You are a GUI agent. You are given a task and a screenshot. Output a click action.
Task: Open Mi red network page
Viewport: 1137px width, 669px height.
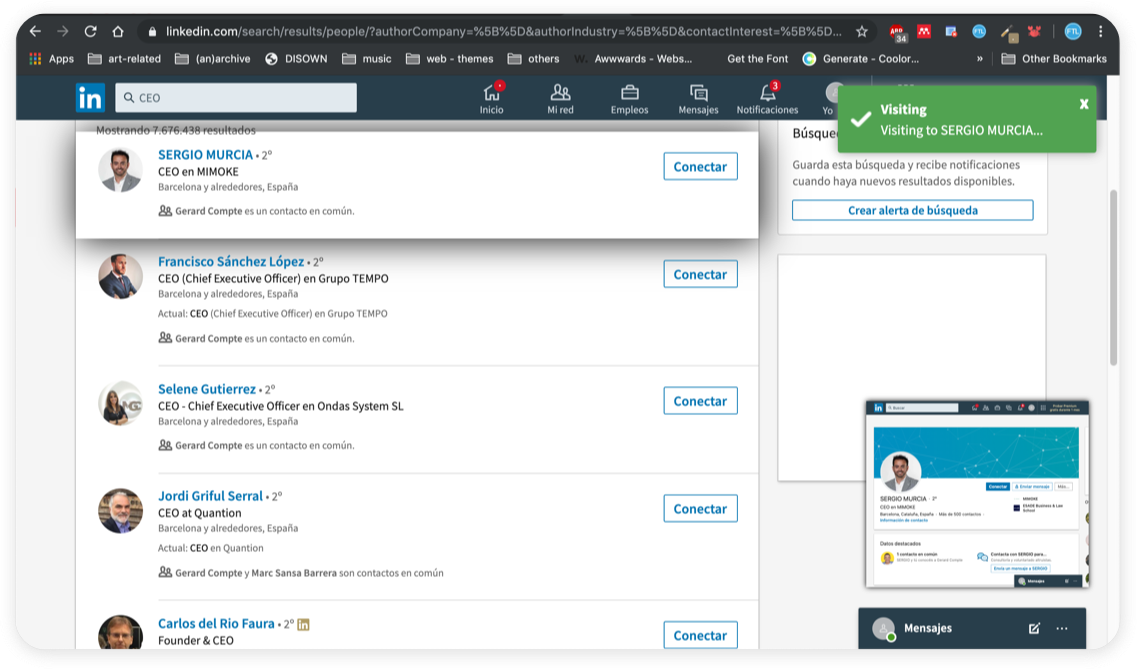[x=561, y=99]
